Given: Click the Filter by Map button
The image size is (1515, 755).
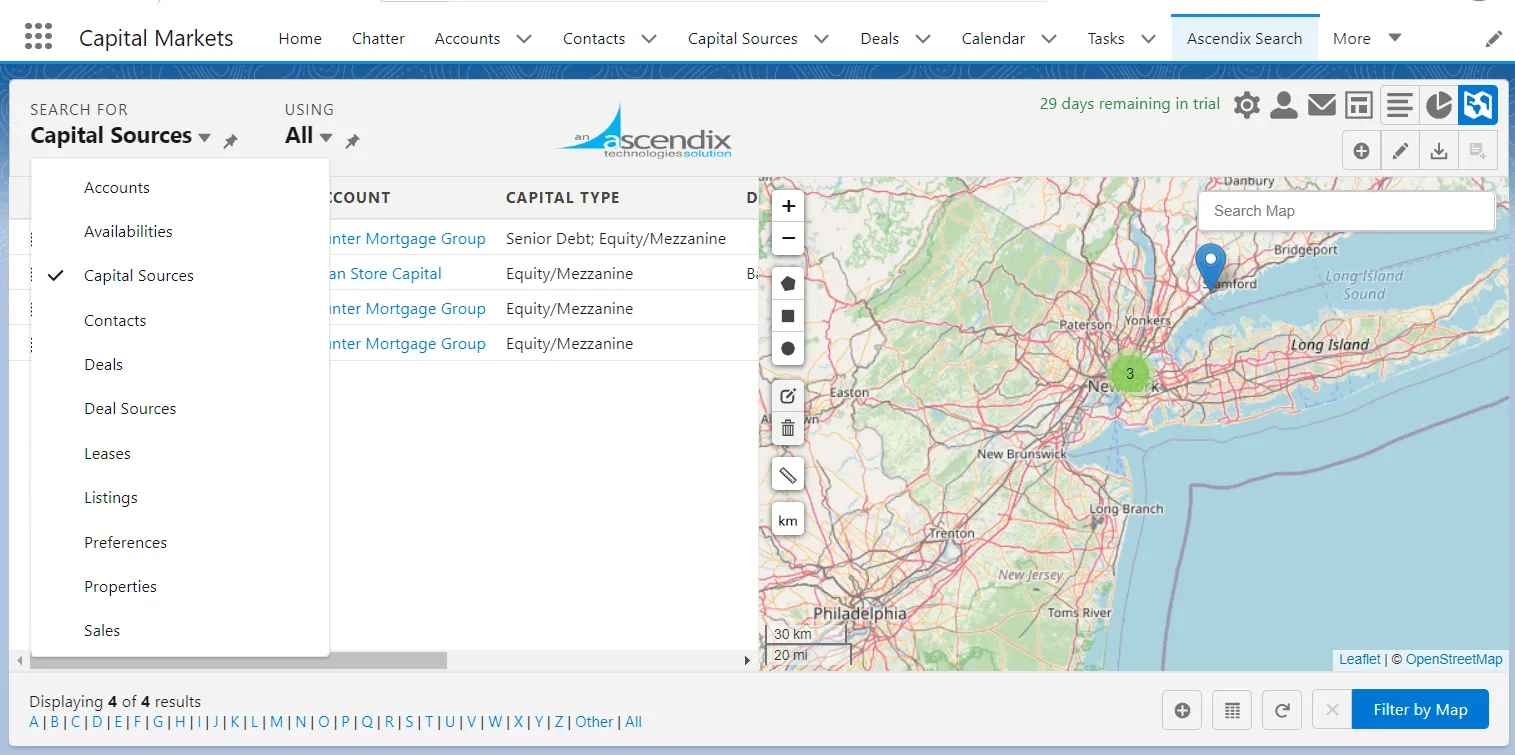Looking at the screenshot, I should (1420, 710).
